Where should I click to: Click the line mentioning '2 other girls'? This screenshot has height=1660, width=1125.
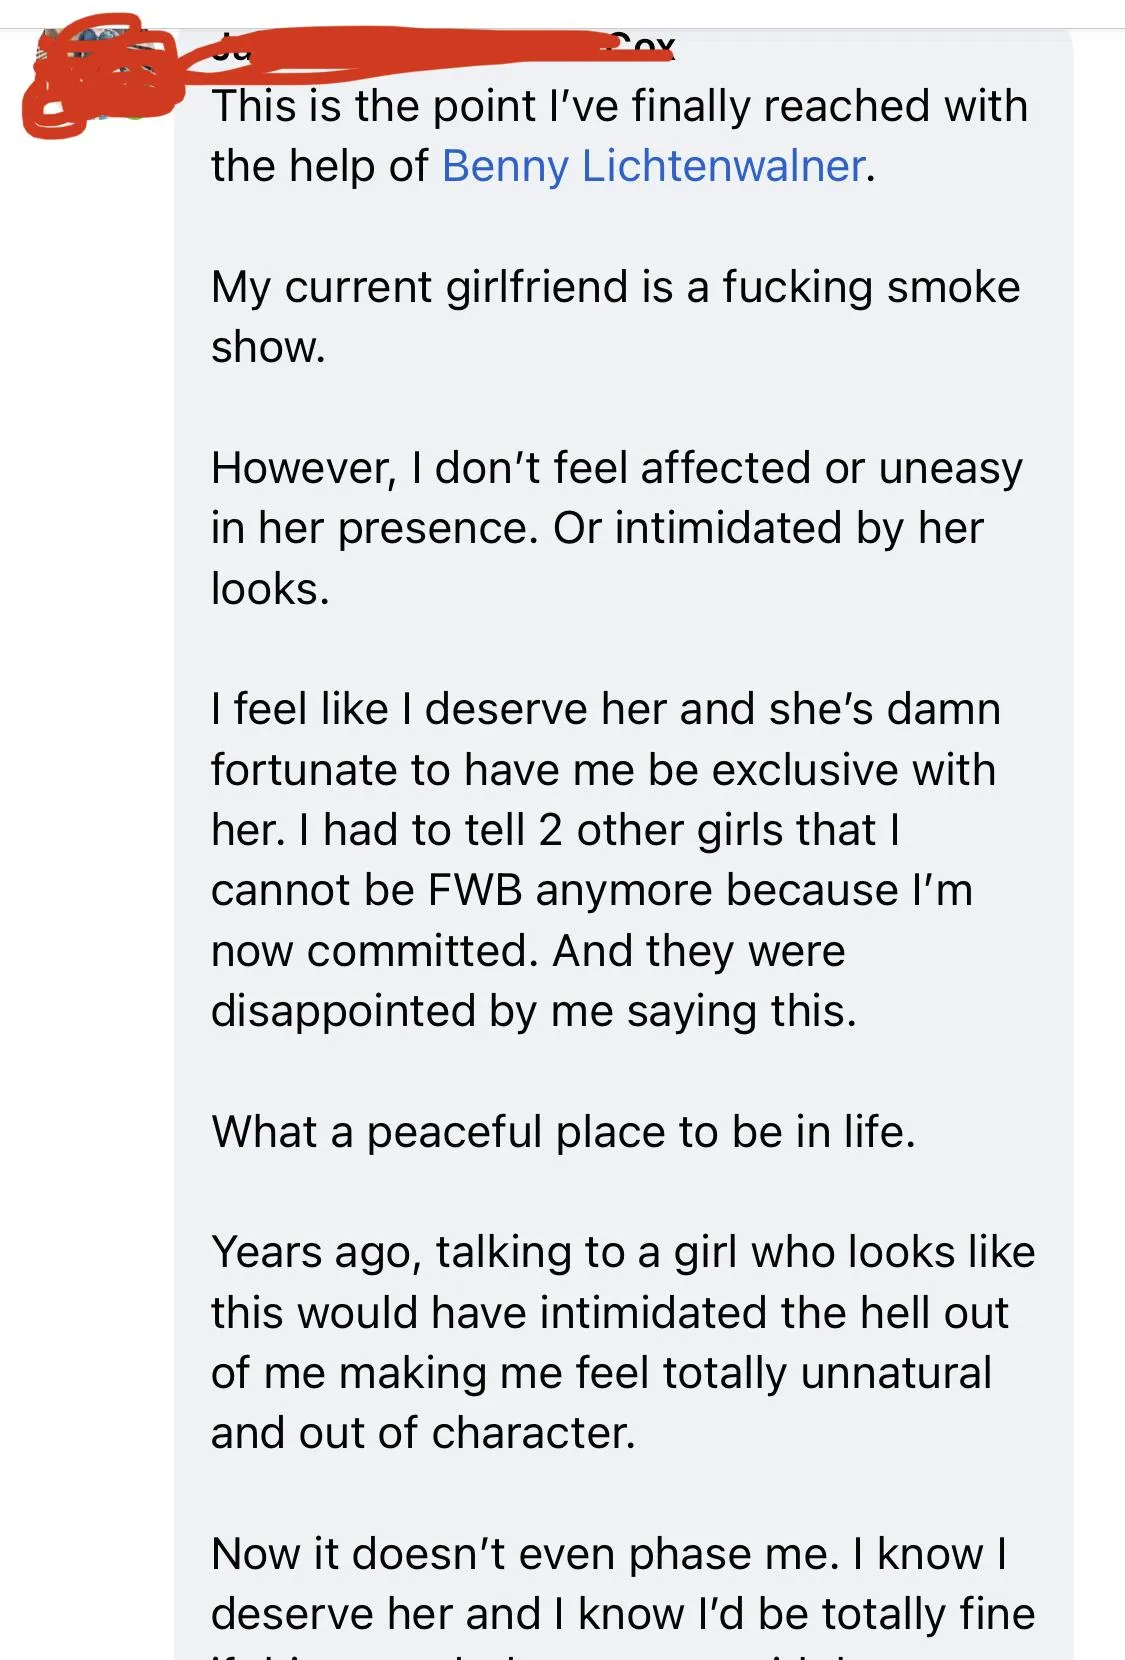coord(555,830)
